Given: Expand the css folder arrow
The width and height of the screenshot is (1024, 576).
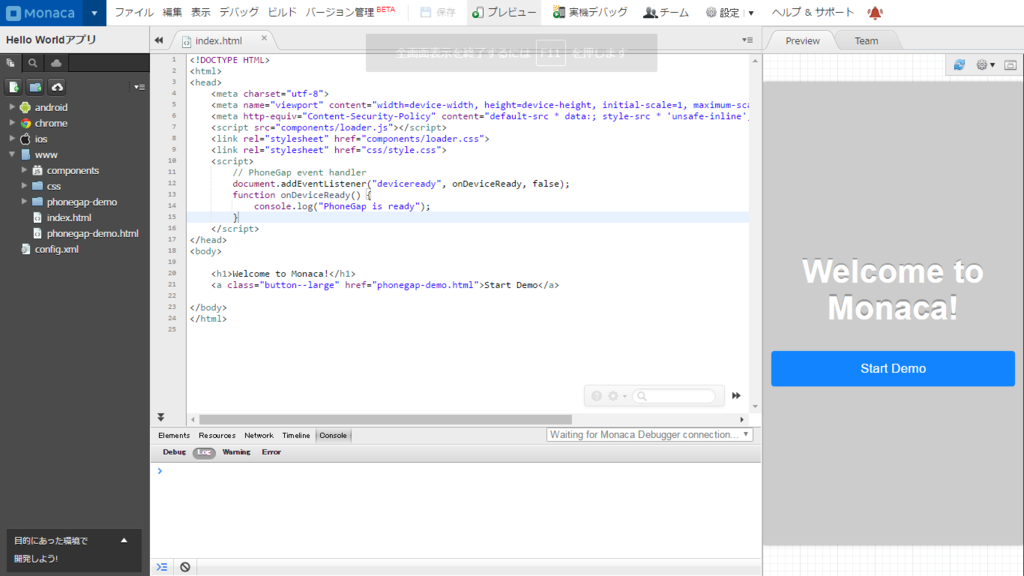Looking at the screenshot, I should 24,185.
